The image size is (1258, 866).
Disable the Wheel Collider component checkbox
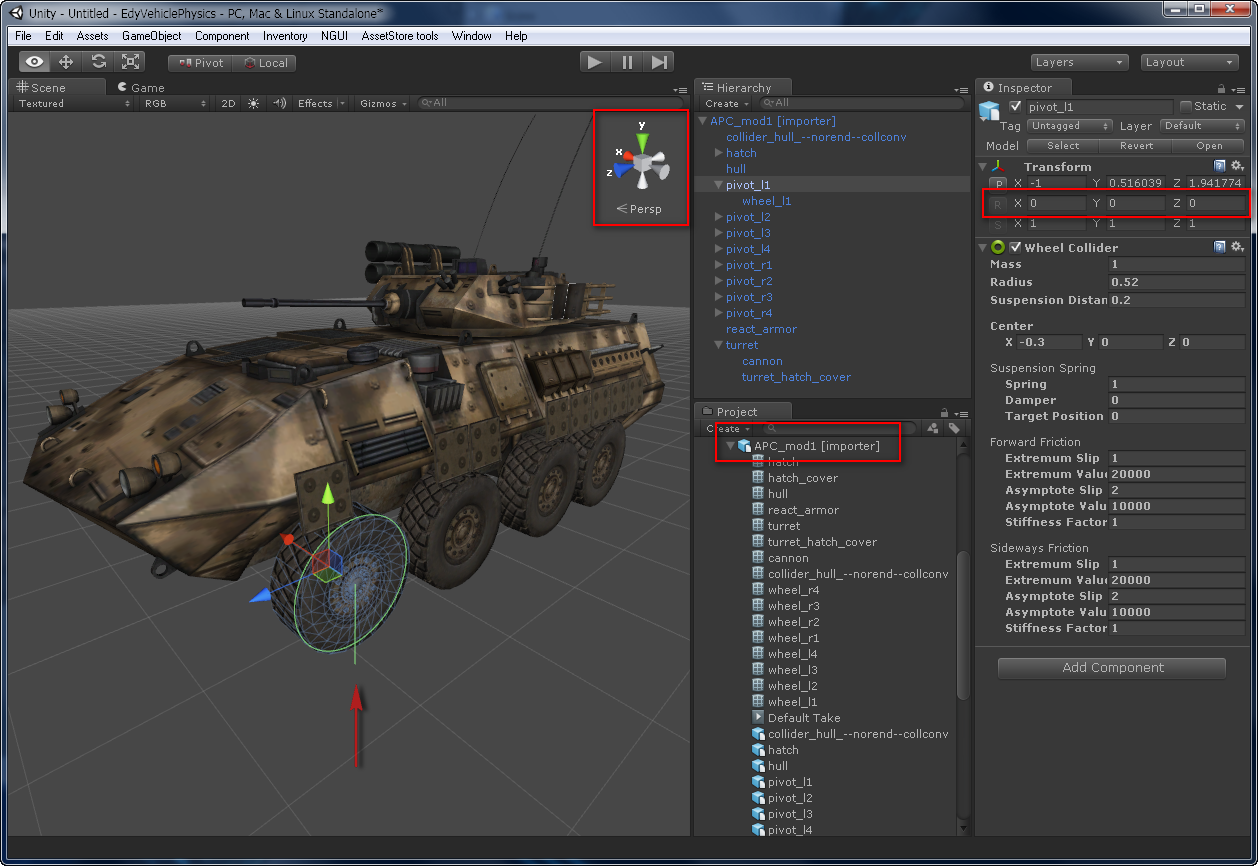pos(1016,247)
